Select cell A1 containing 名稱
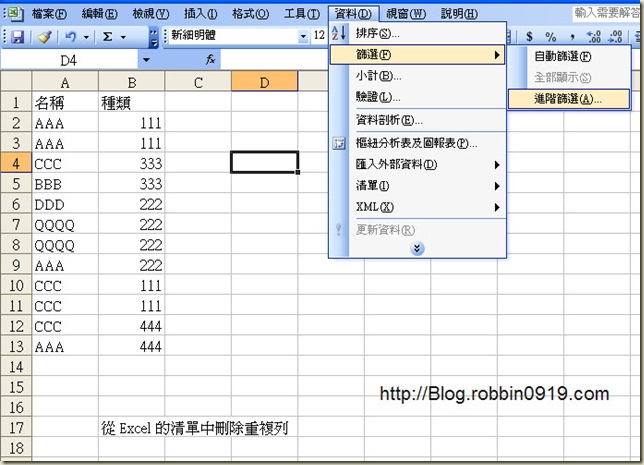 tap(65, 102)
